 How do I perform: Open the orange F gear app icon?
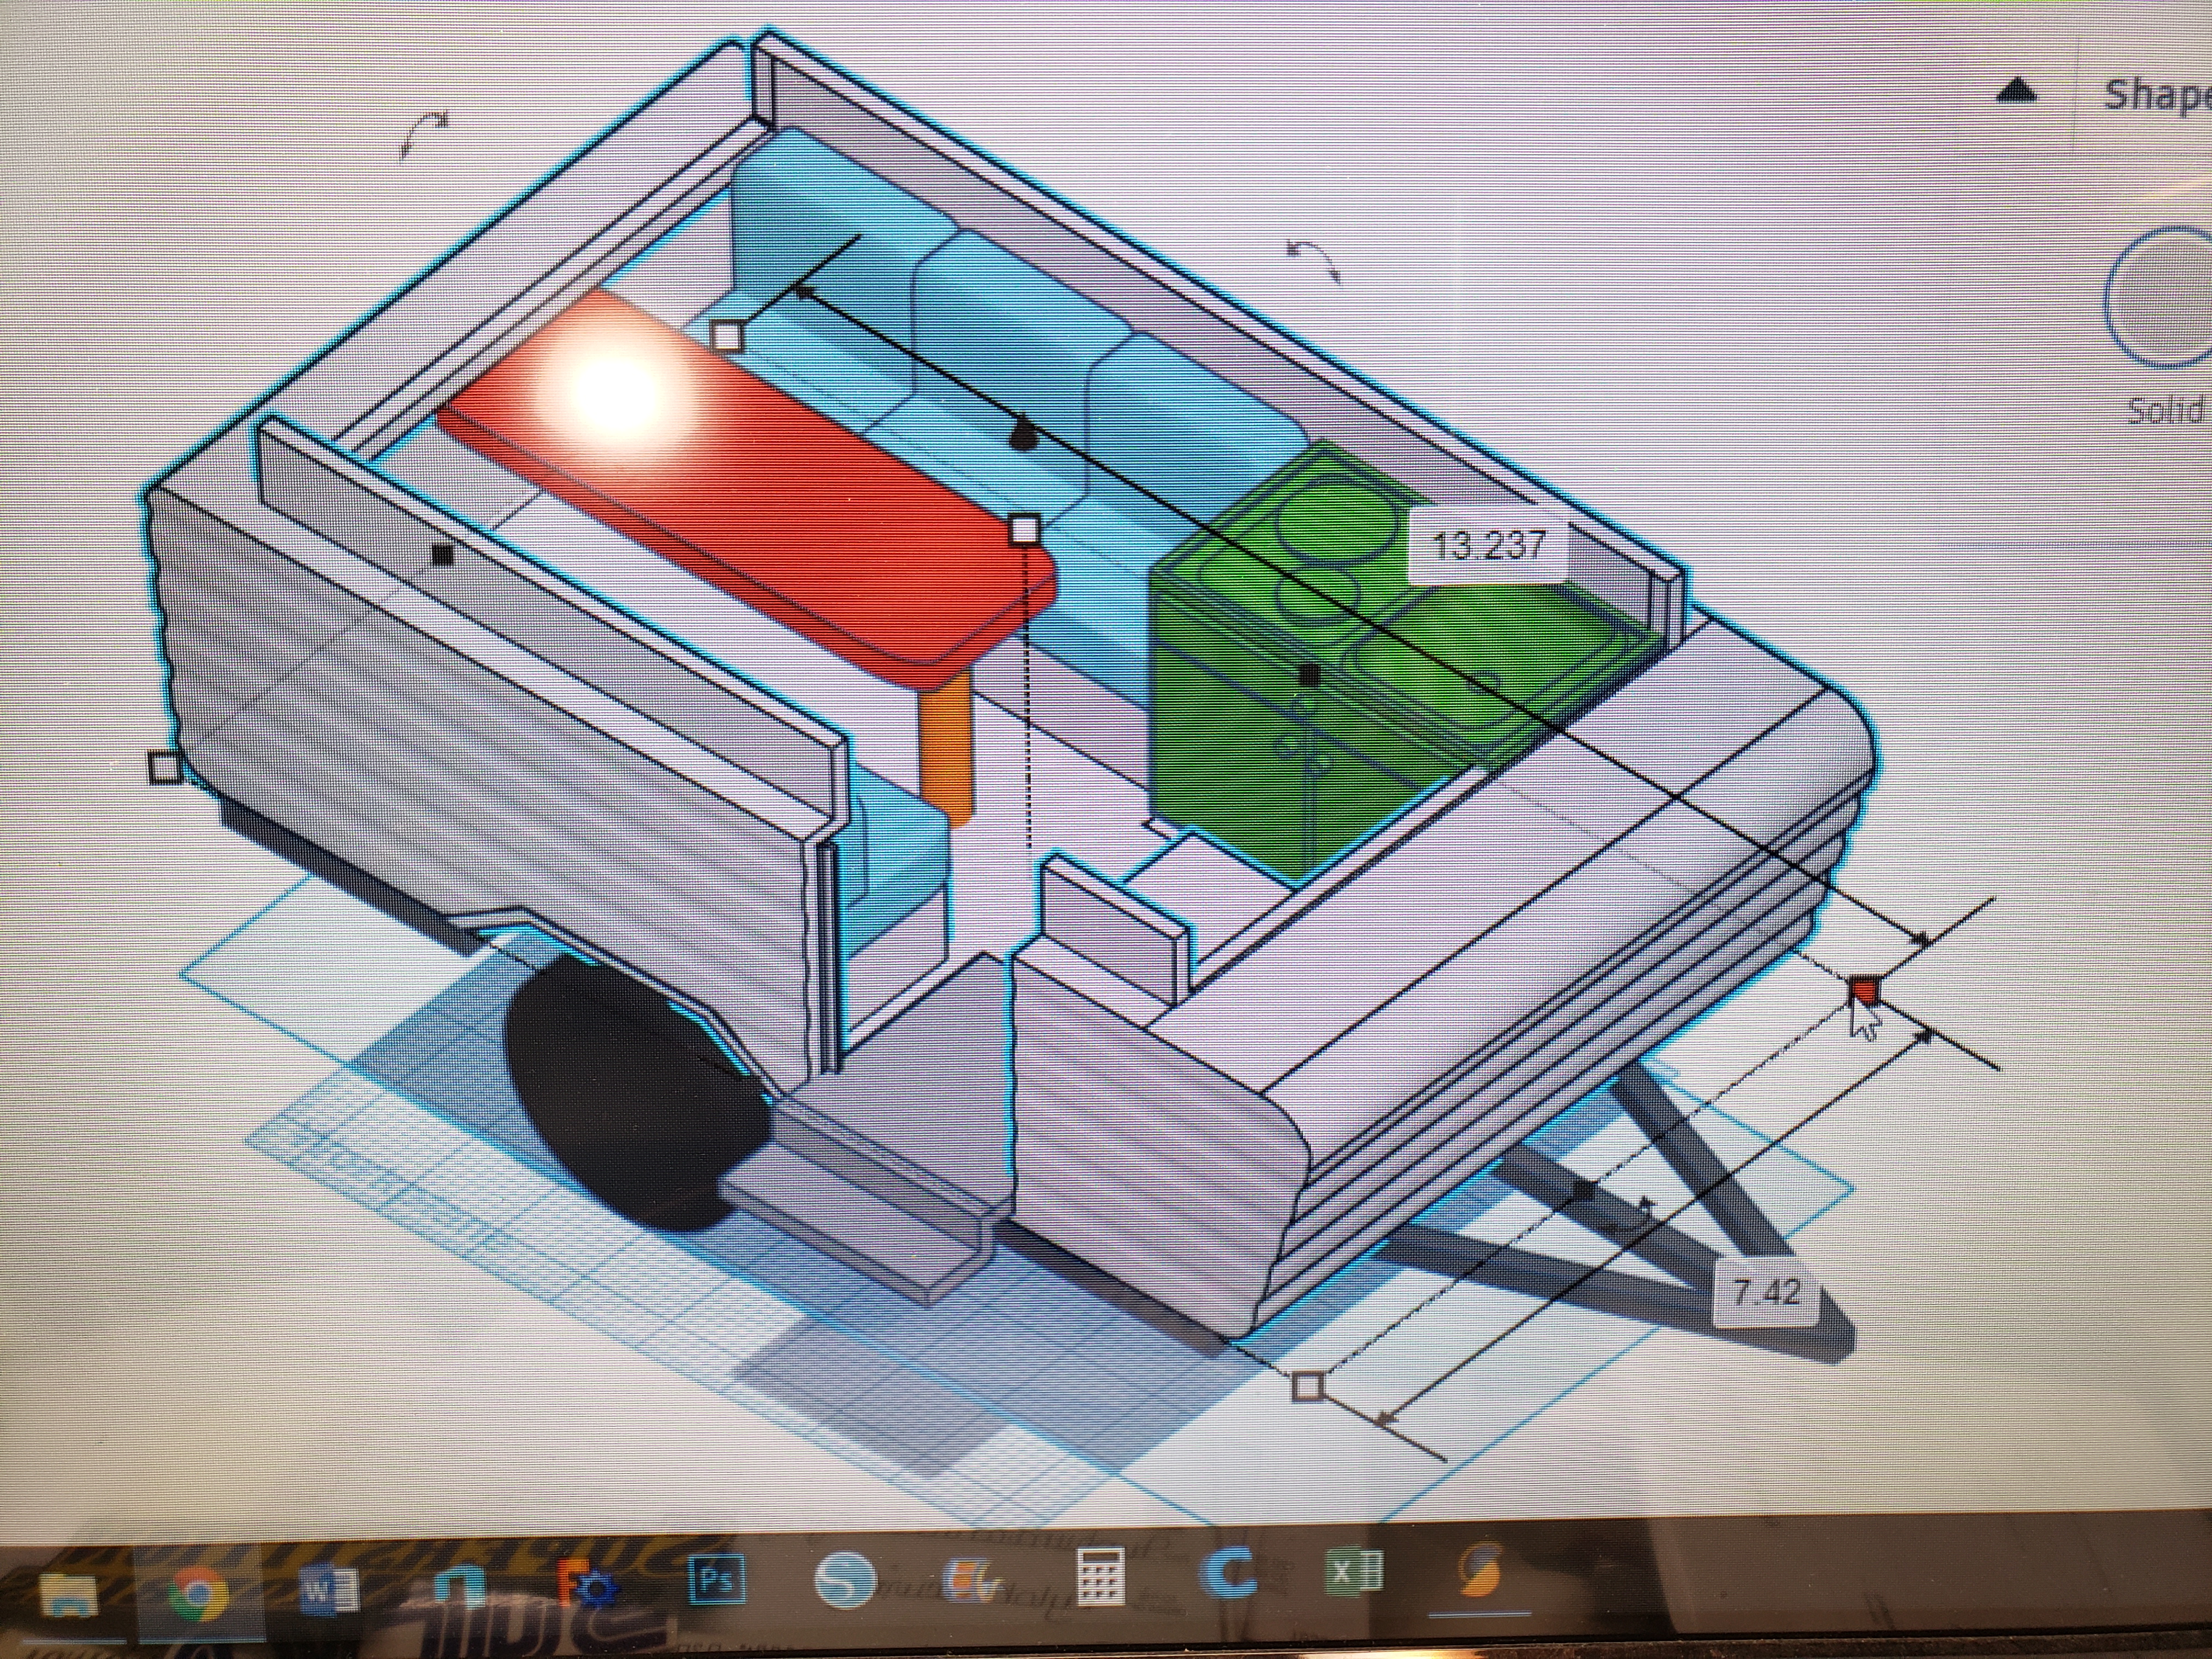tap(593, 1586)
